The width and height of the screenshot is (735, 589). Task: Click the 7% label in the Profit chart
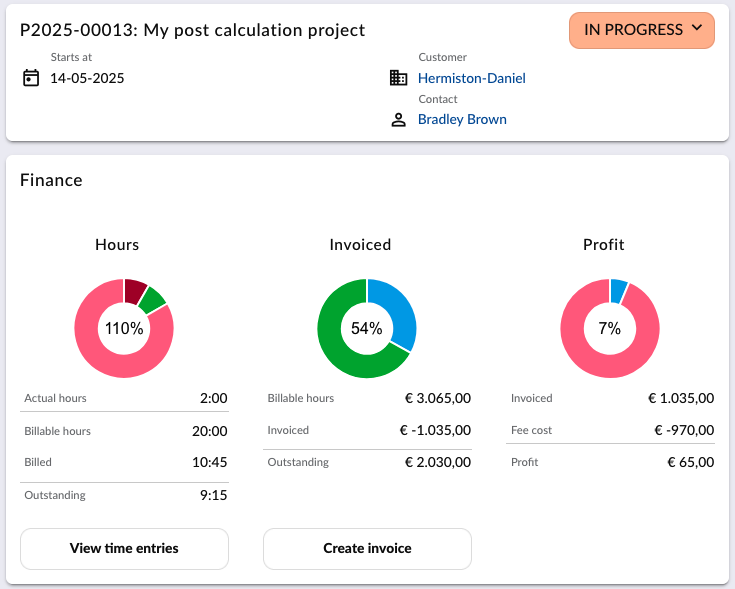pyautogui.click(x=609, y=328)
